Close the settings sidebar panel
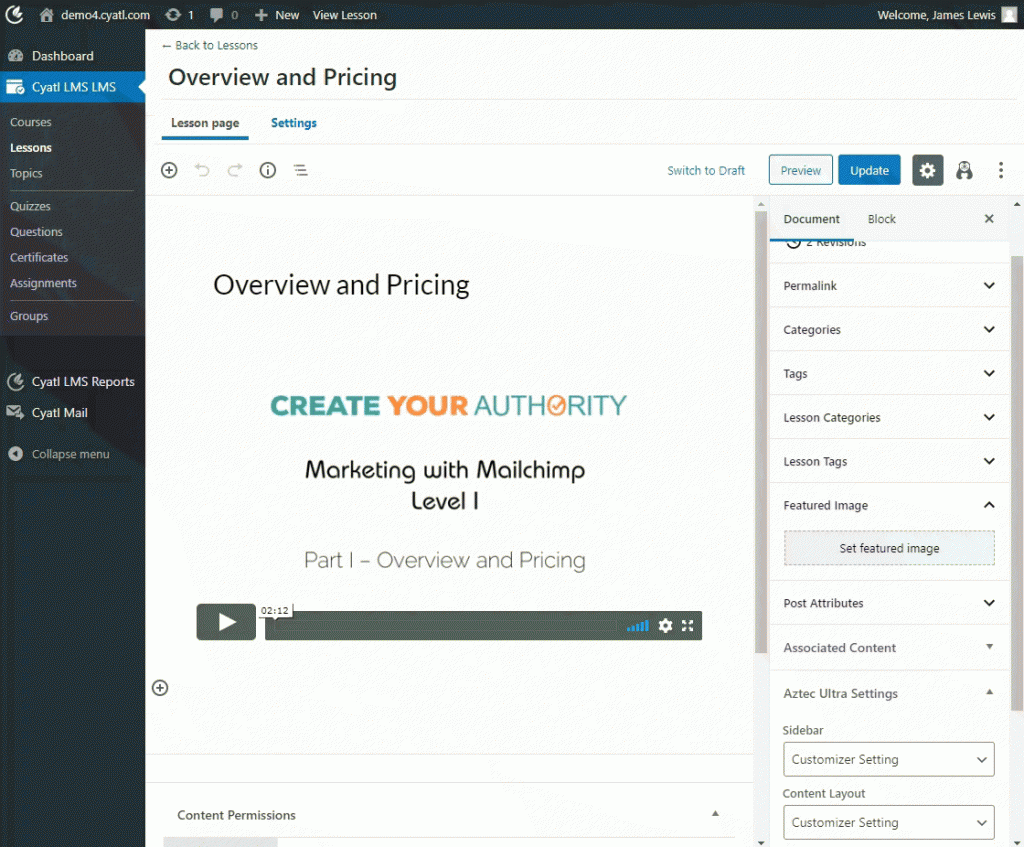 [989, 219]
